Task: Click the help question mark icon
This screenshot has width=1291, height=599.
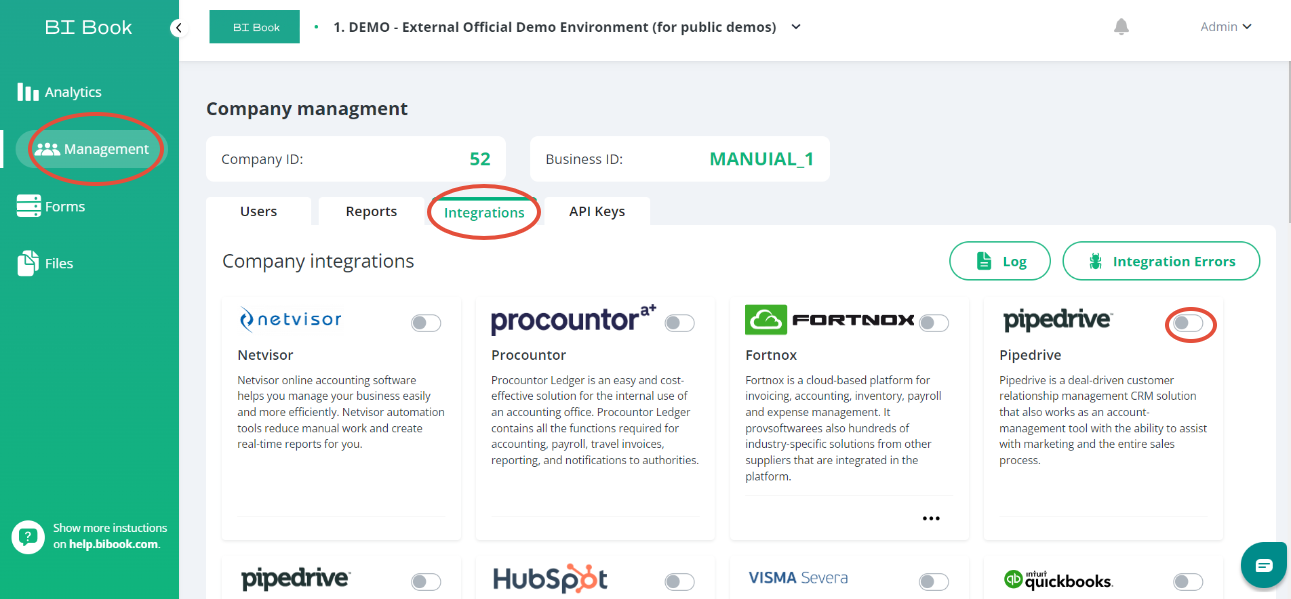Action: tap(28, 537)
